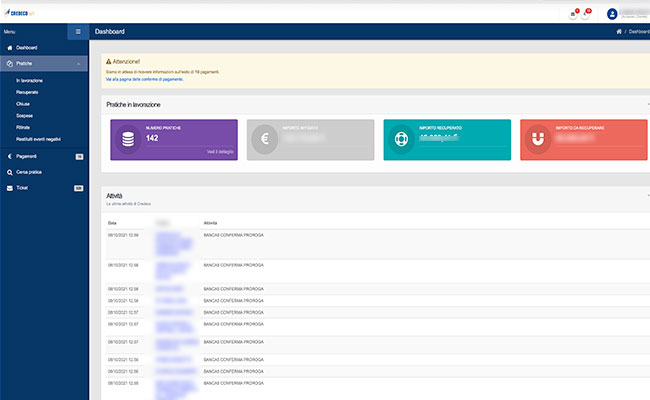Viewport: 650px width, 400px height.
Task: Open the Recuperate submenu item
Action: click(27, 92)
